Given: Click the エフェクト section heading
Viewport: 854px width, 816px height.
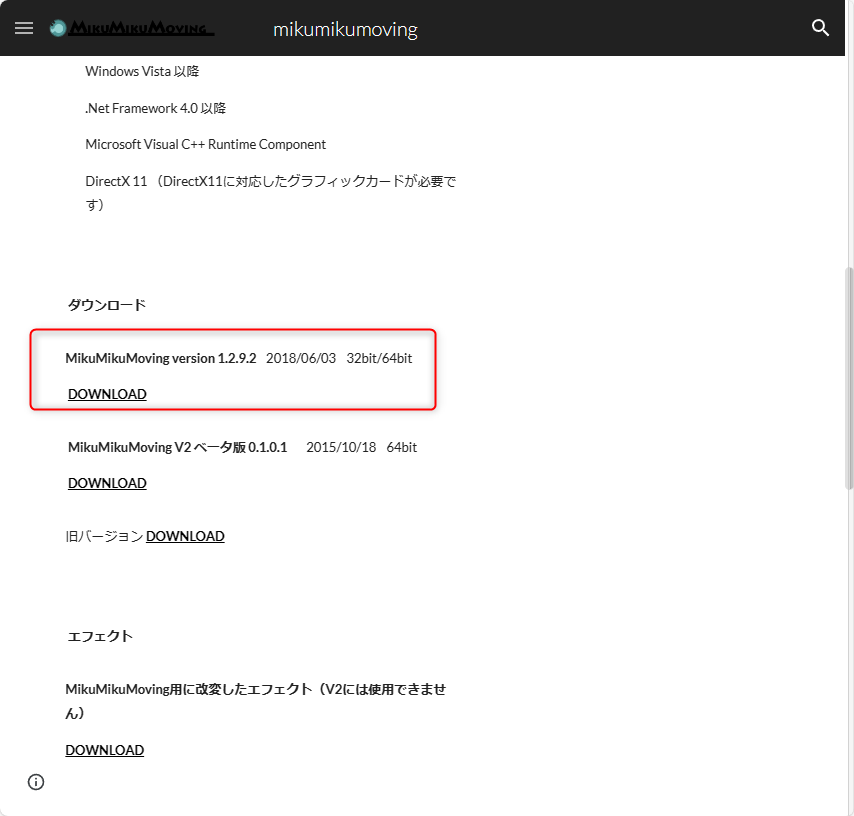Looking at the screenshot, I should tap(100, 636).
